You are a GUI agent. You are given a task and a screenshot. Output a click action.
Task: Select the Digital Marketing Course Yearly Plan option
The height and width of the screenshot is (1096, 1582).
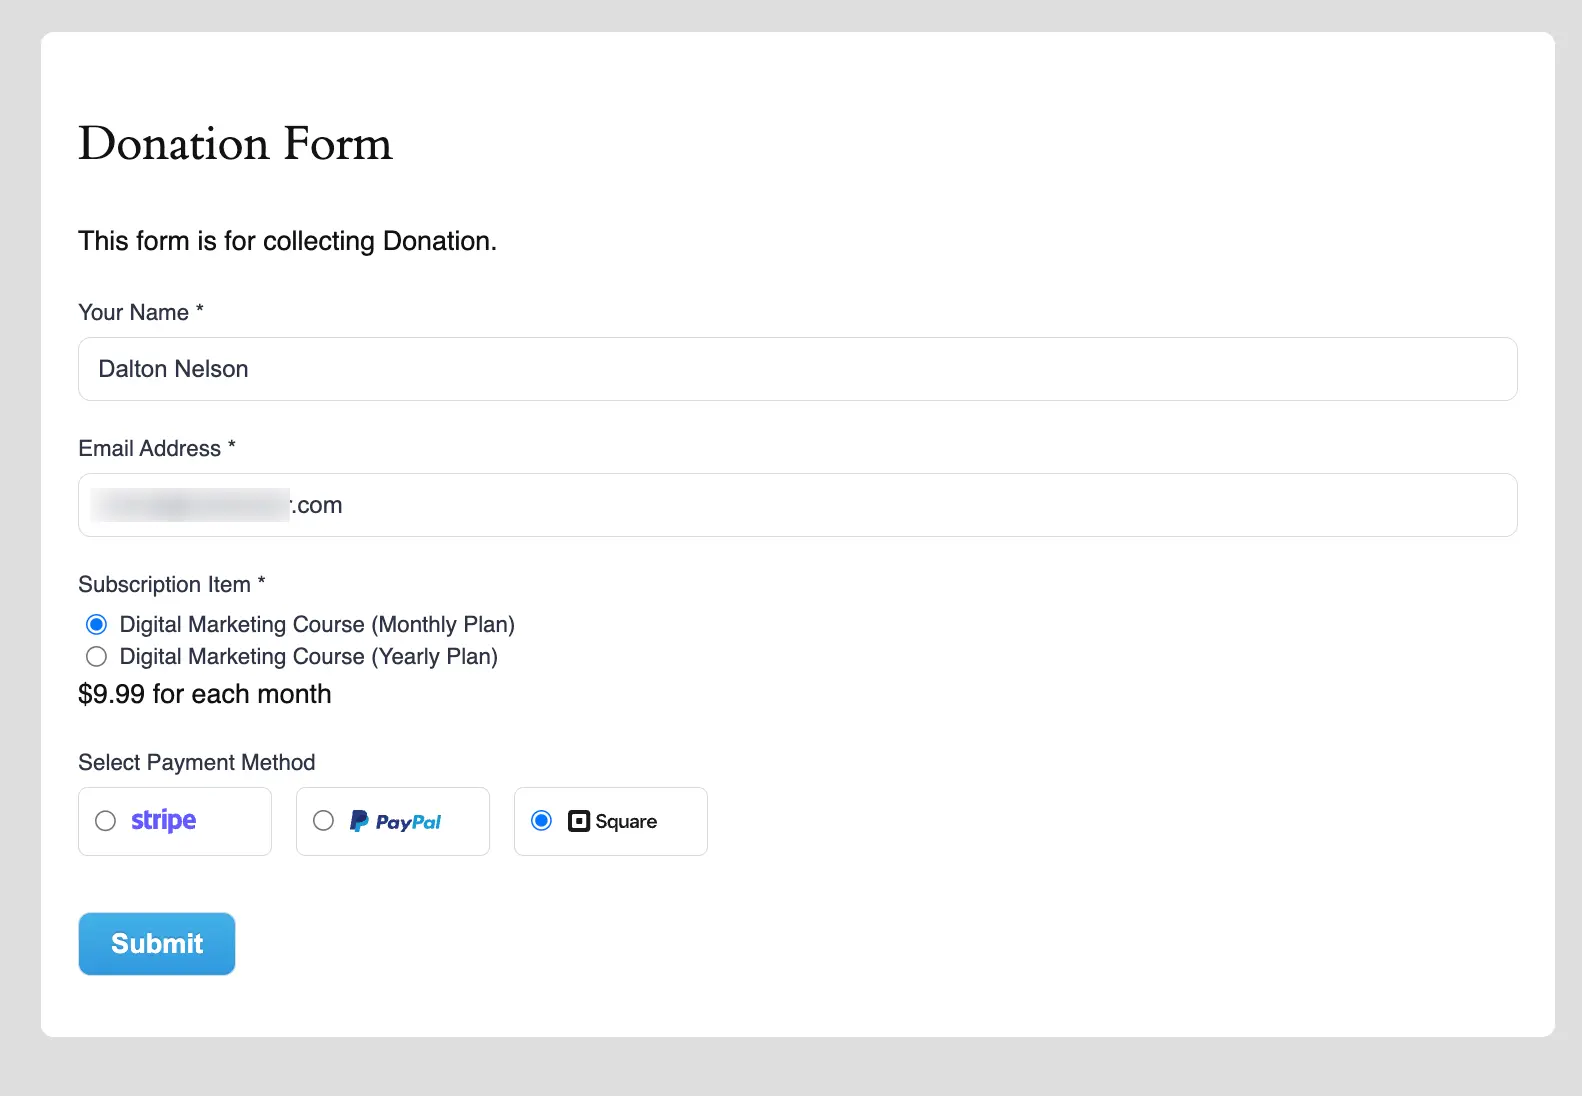click(x=96, y=657)
